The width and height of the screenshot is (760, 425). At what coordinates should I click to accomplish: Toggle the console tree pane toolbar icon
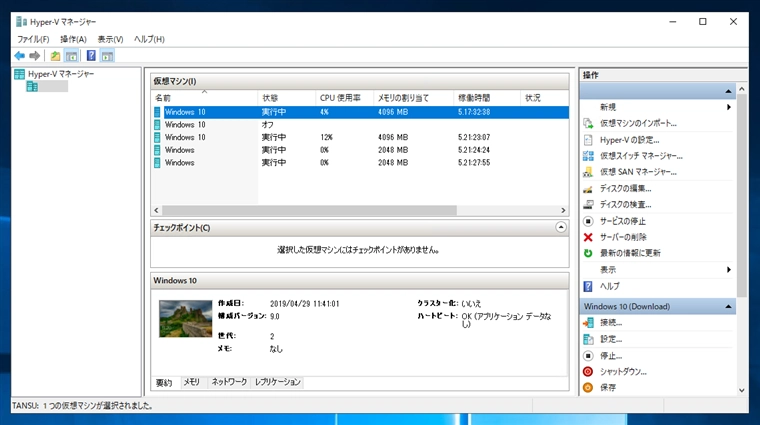point(71,56)
